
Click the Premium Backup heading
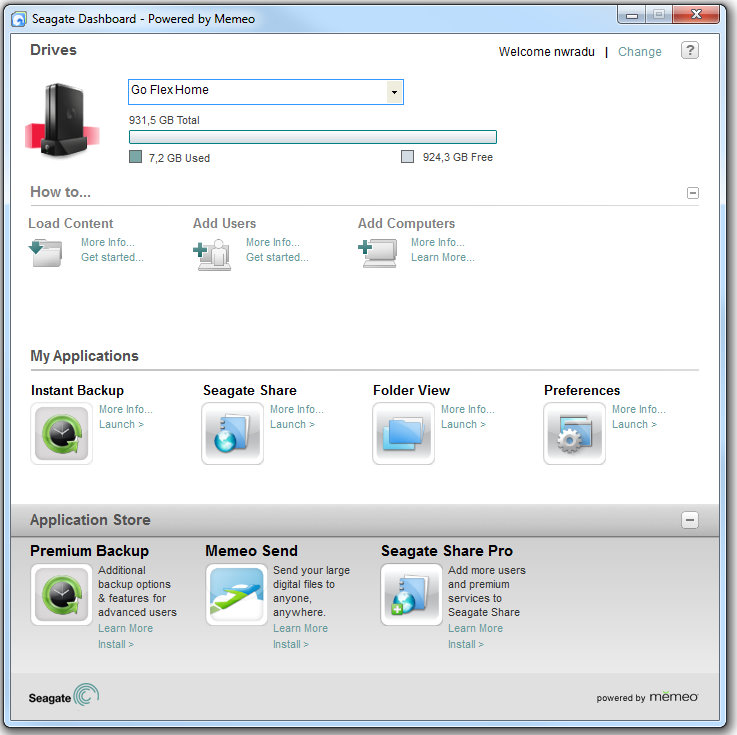(x=89, y=551)
